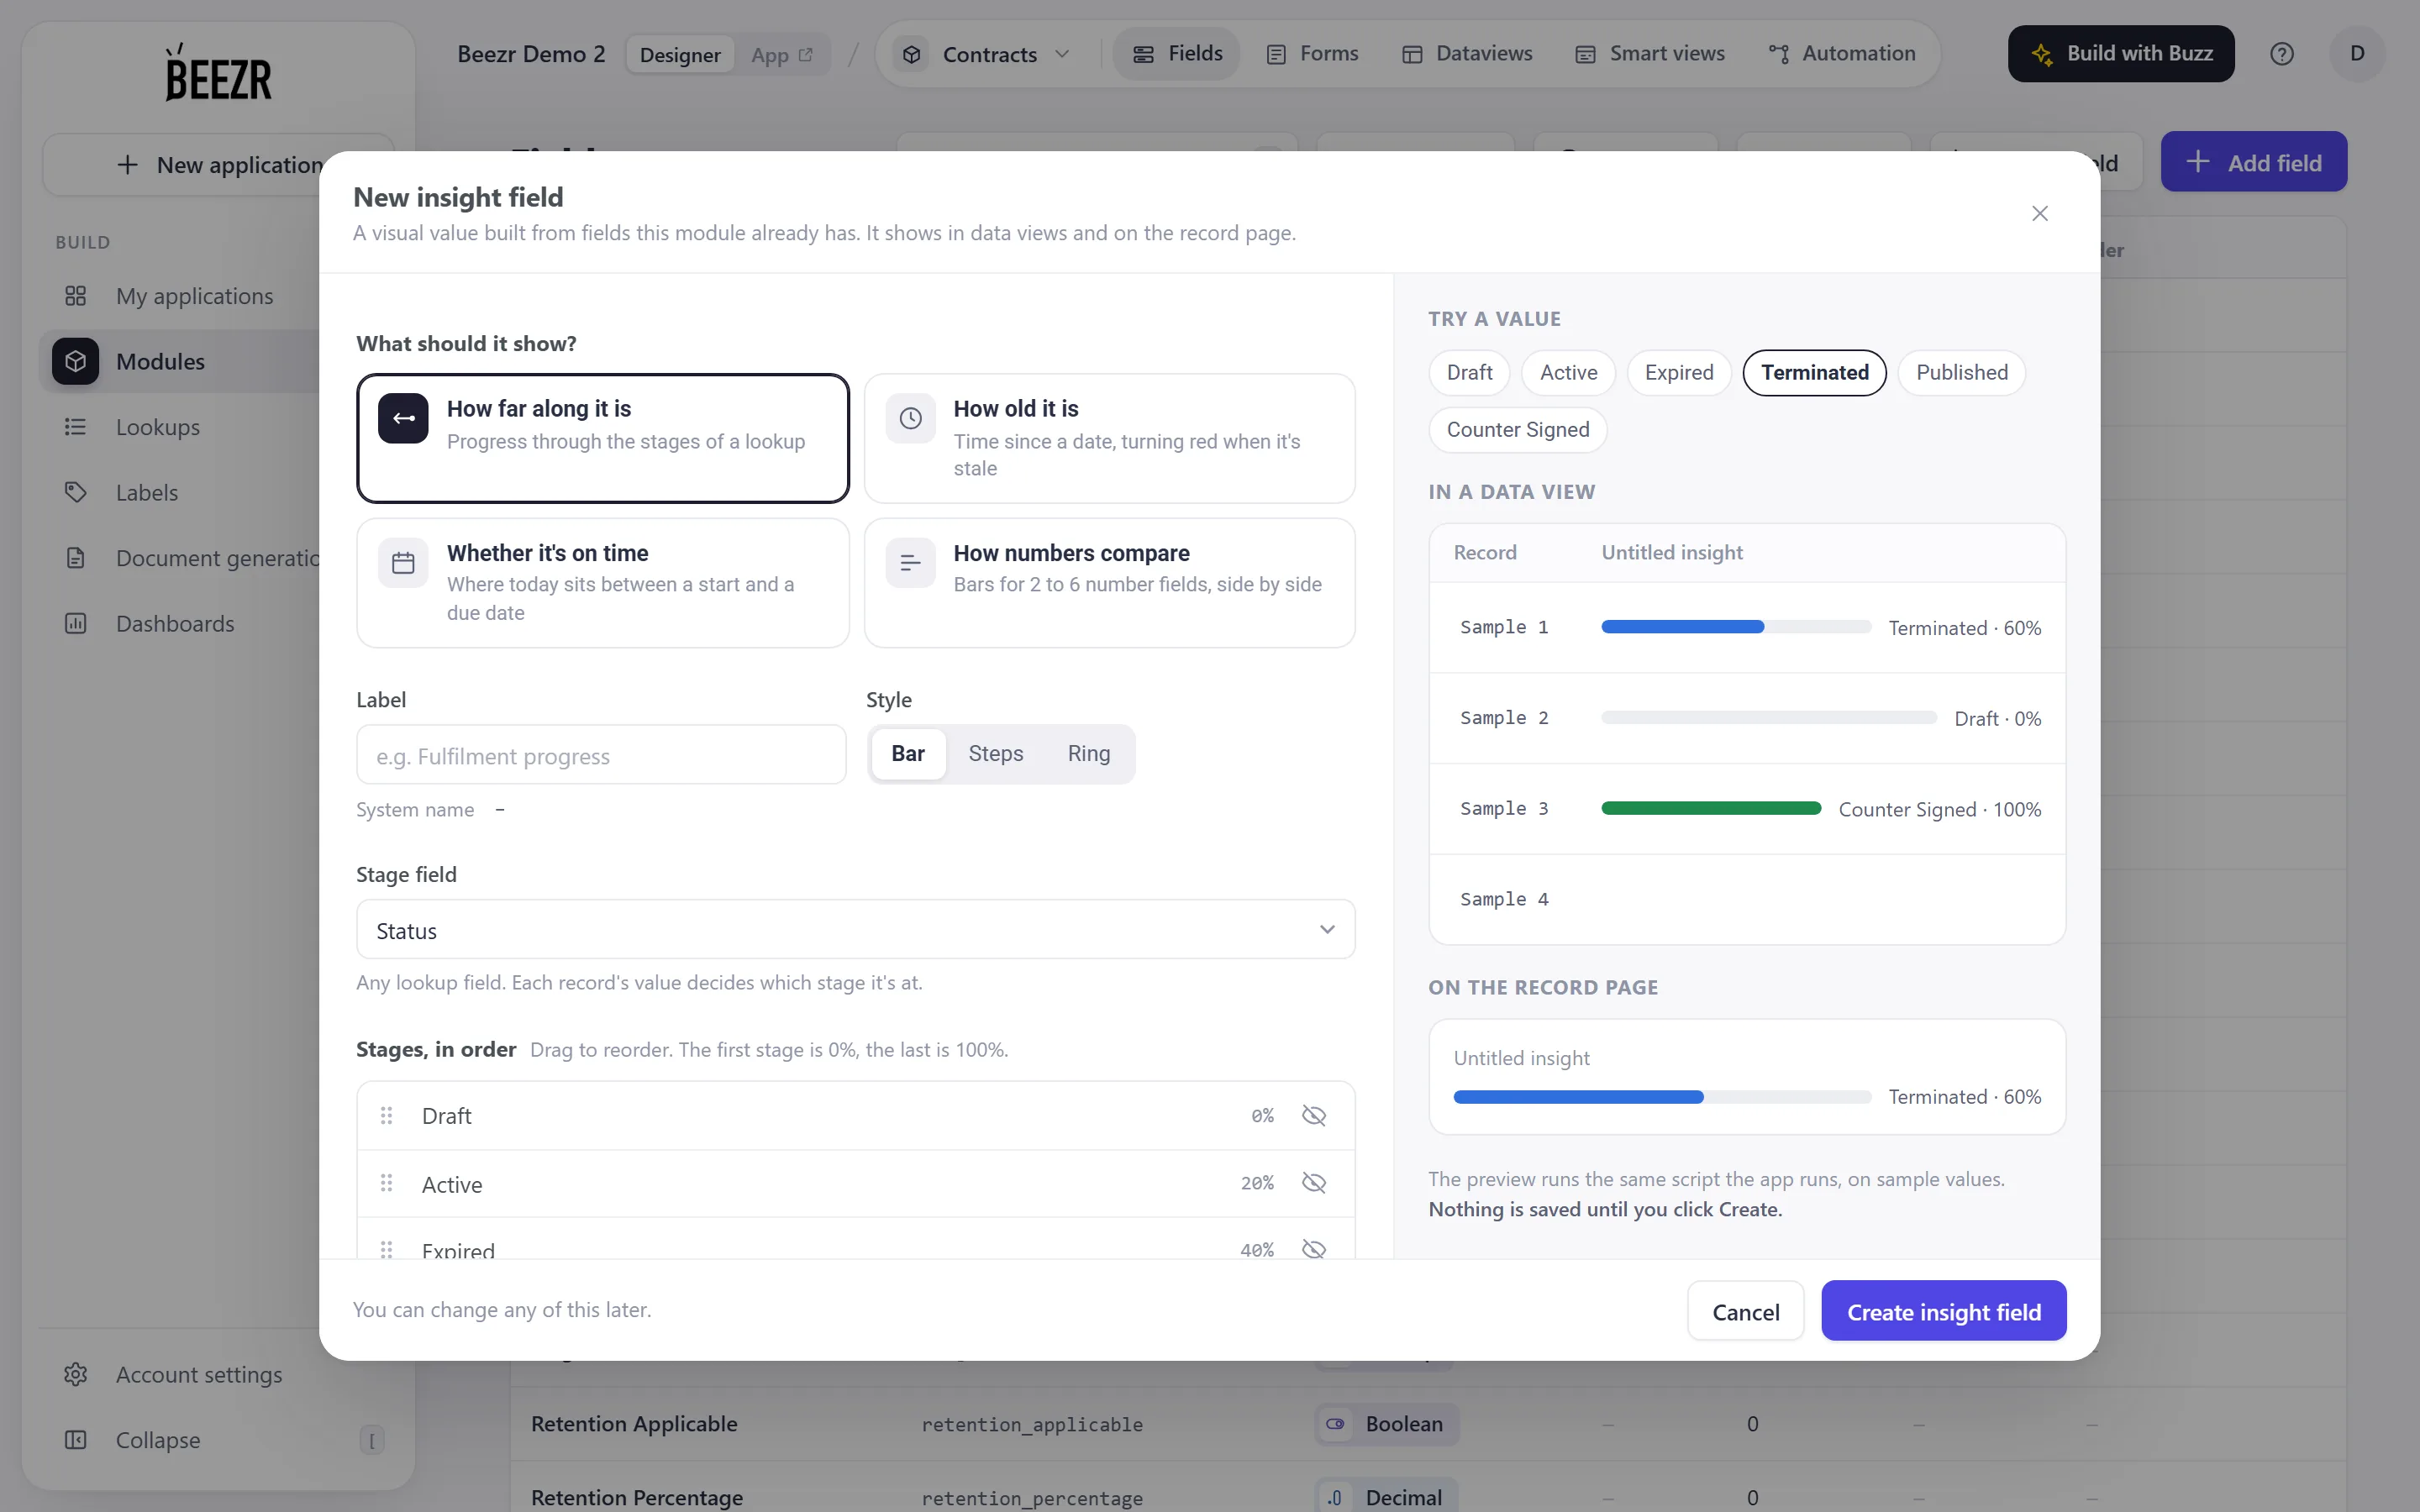The image size is (2420, 1512).
Task: Grab the drag handle for Draft stage
Action: tap(387, 1115)
